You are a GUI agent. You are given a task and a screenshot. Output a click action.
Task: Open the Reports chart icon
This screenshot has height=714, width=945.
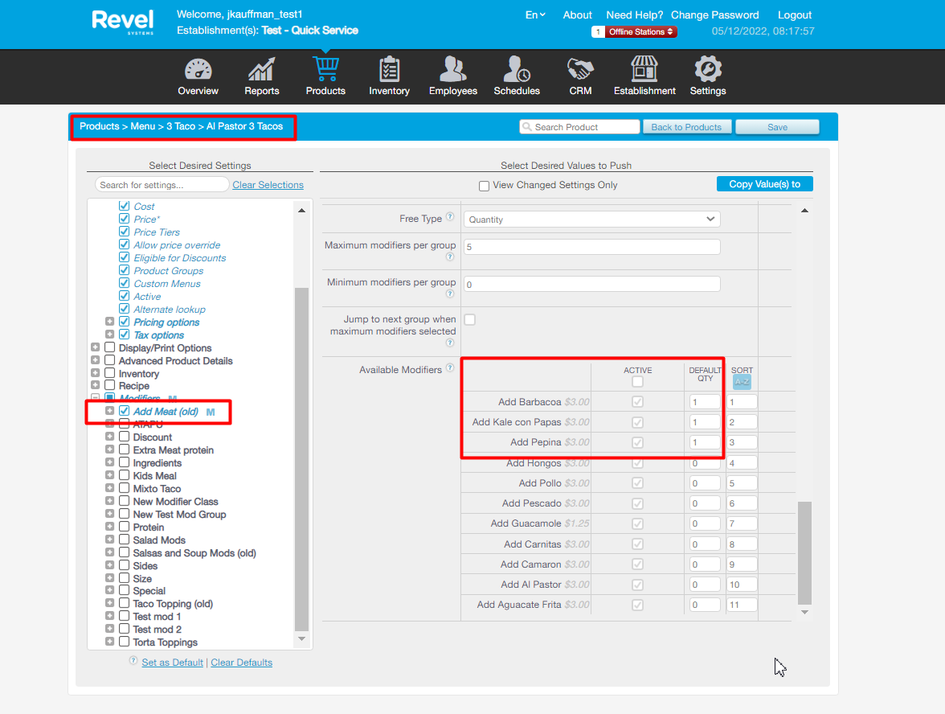(x=262, y=70)
